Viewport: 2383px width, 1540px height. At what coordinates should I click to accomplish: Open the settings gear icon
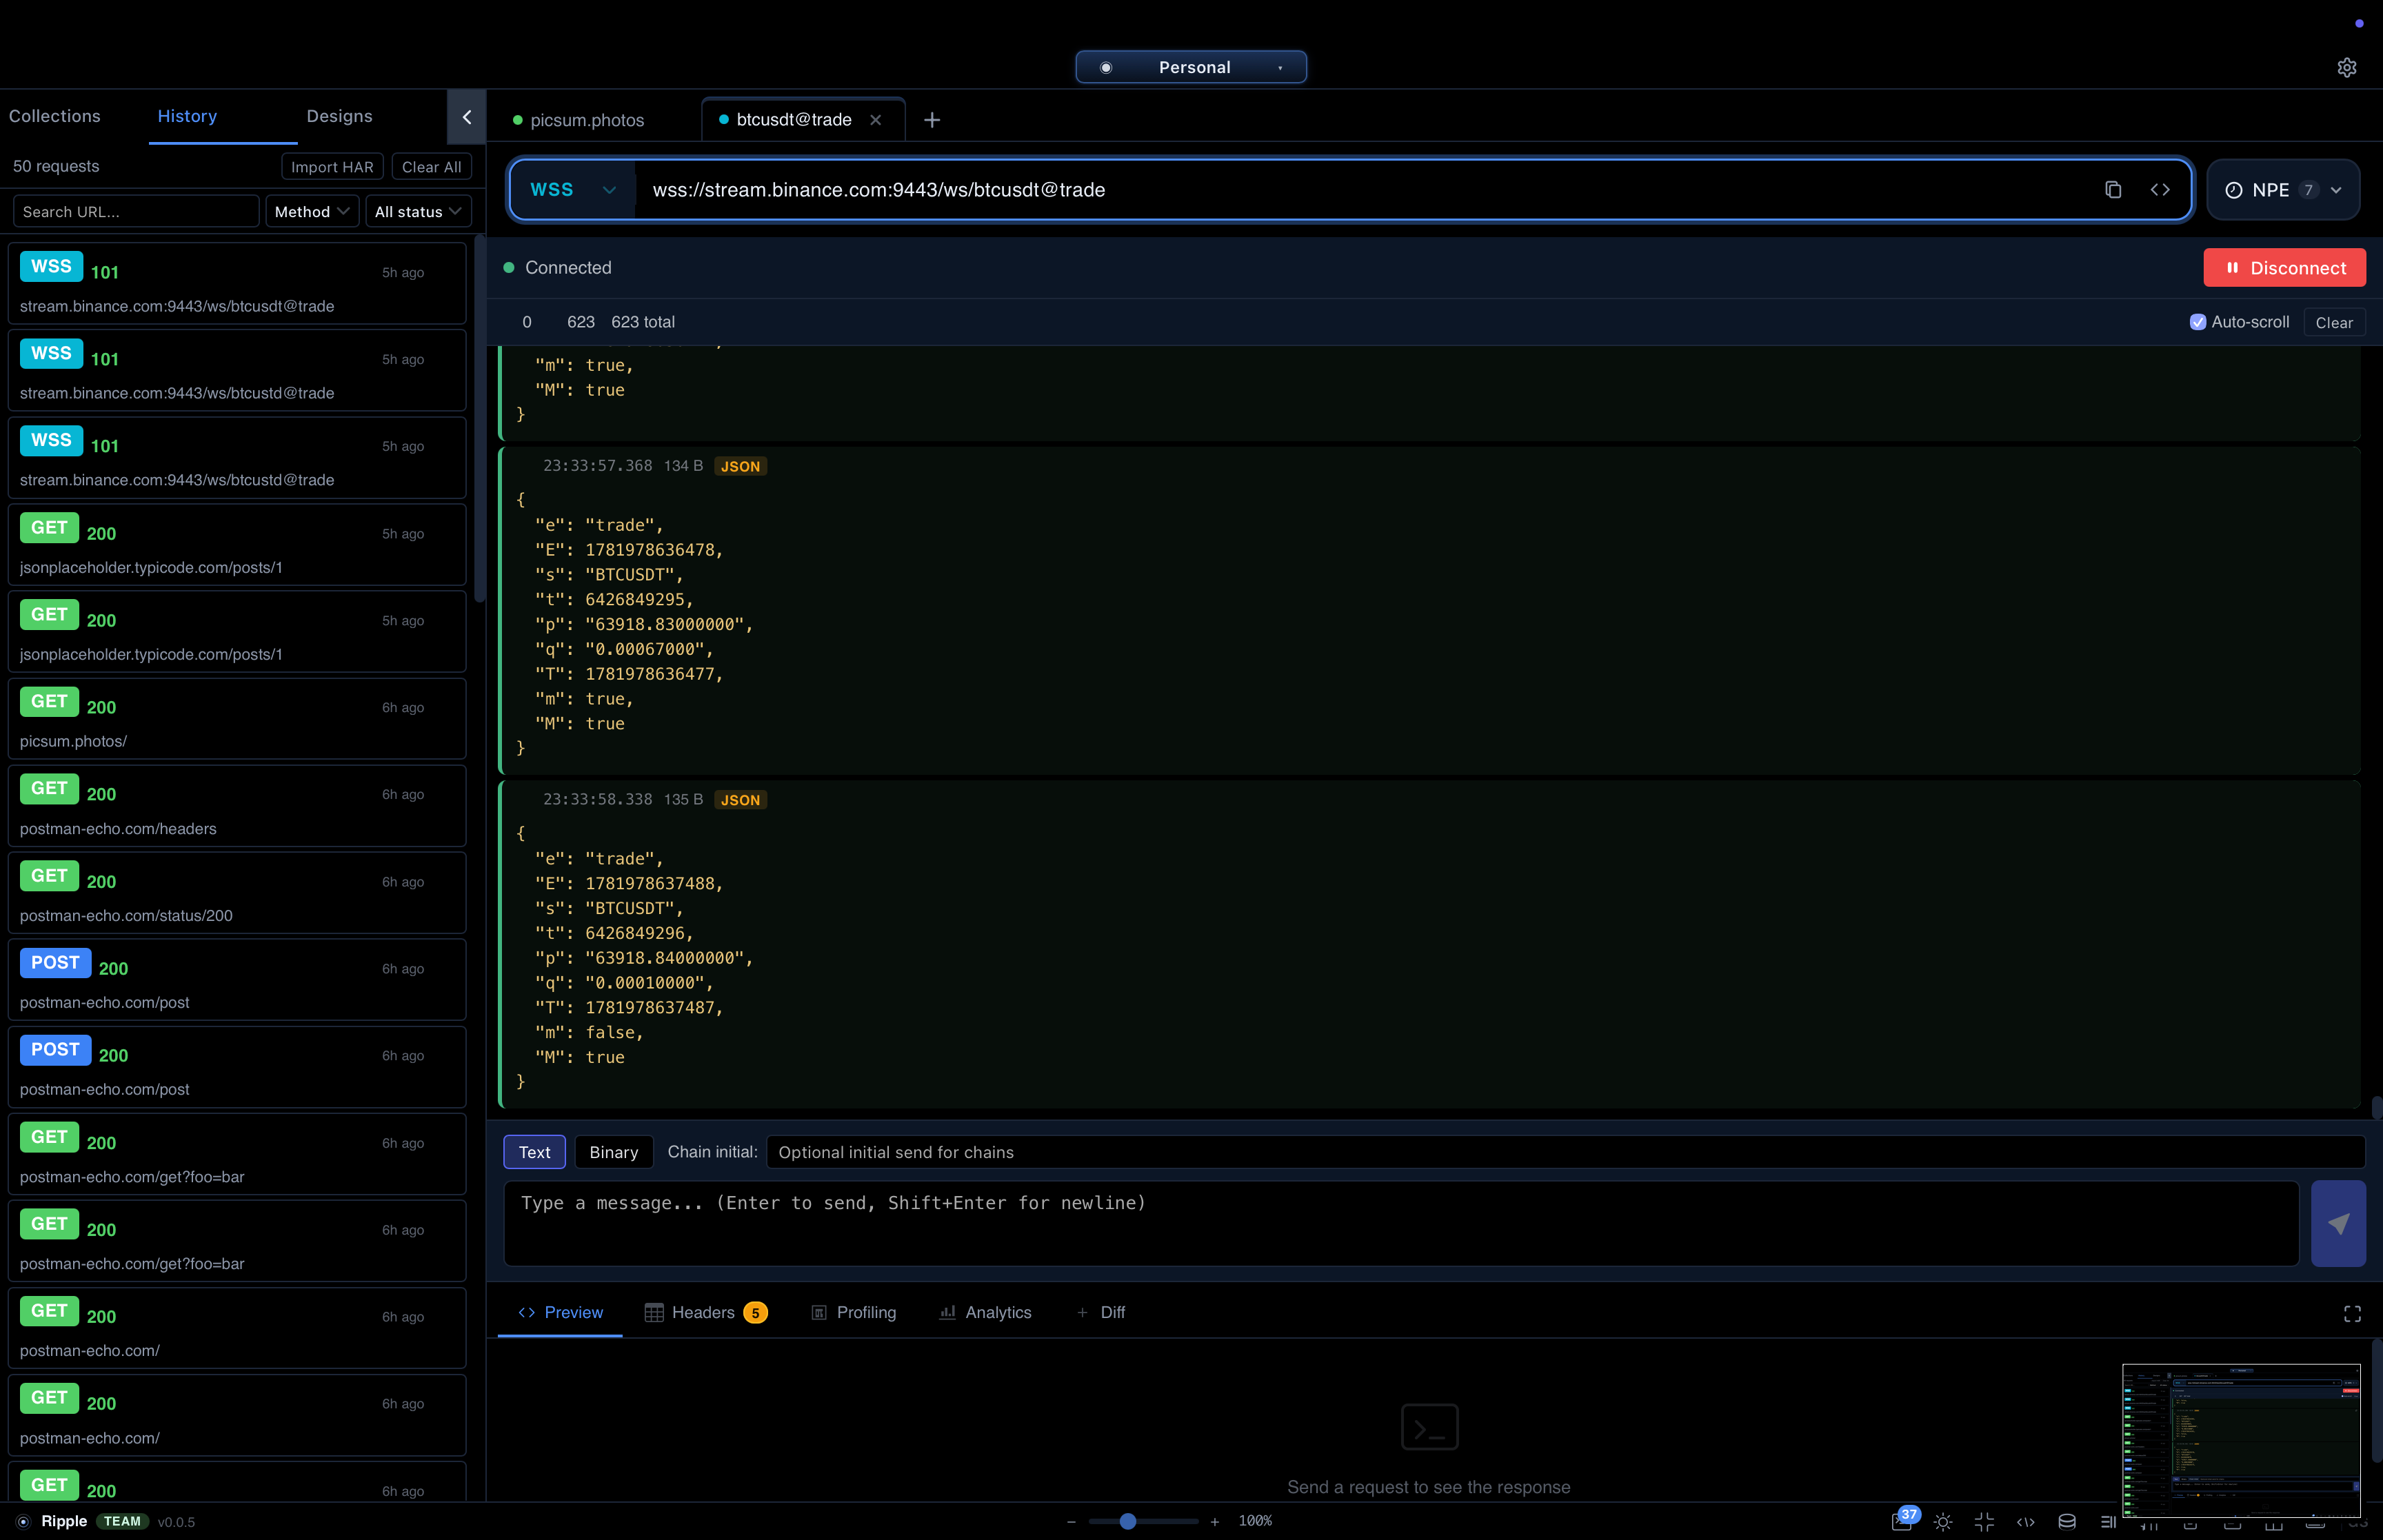(x=2346, y=67)
